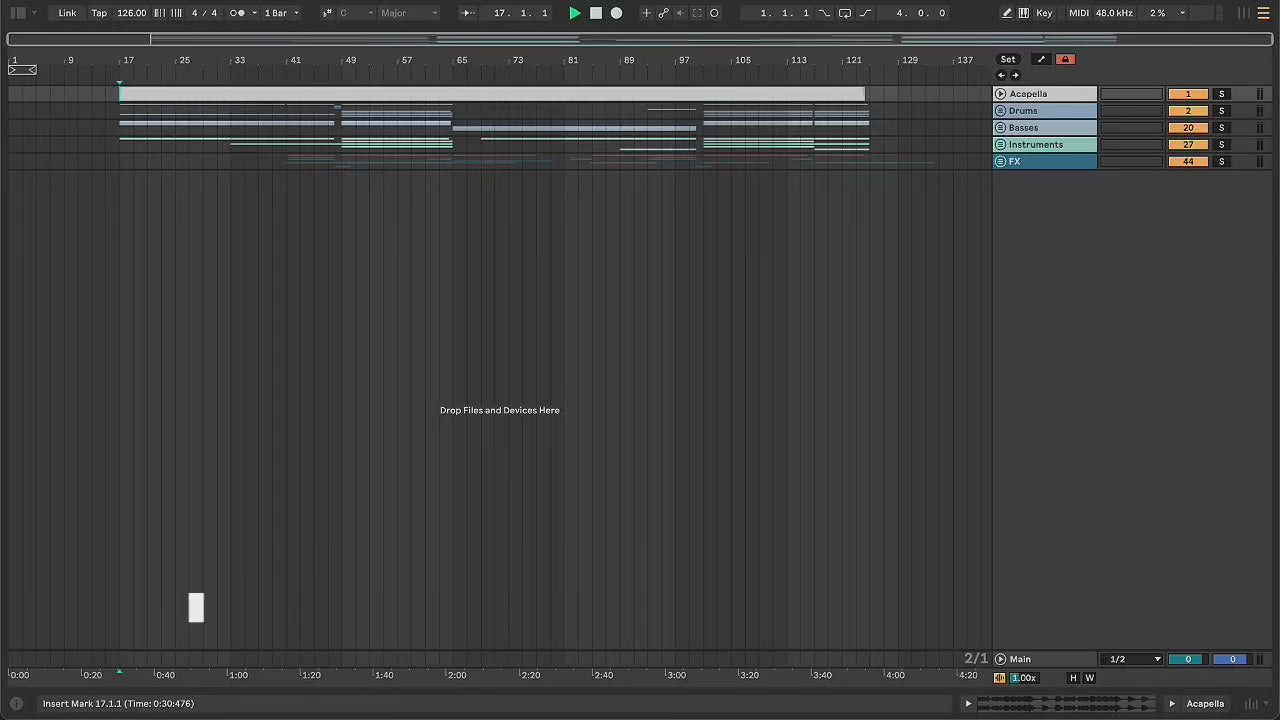Click the MIDI map mode button
This screenshot has height=720, width=1280.
1079,13
